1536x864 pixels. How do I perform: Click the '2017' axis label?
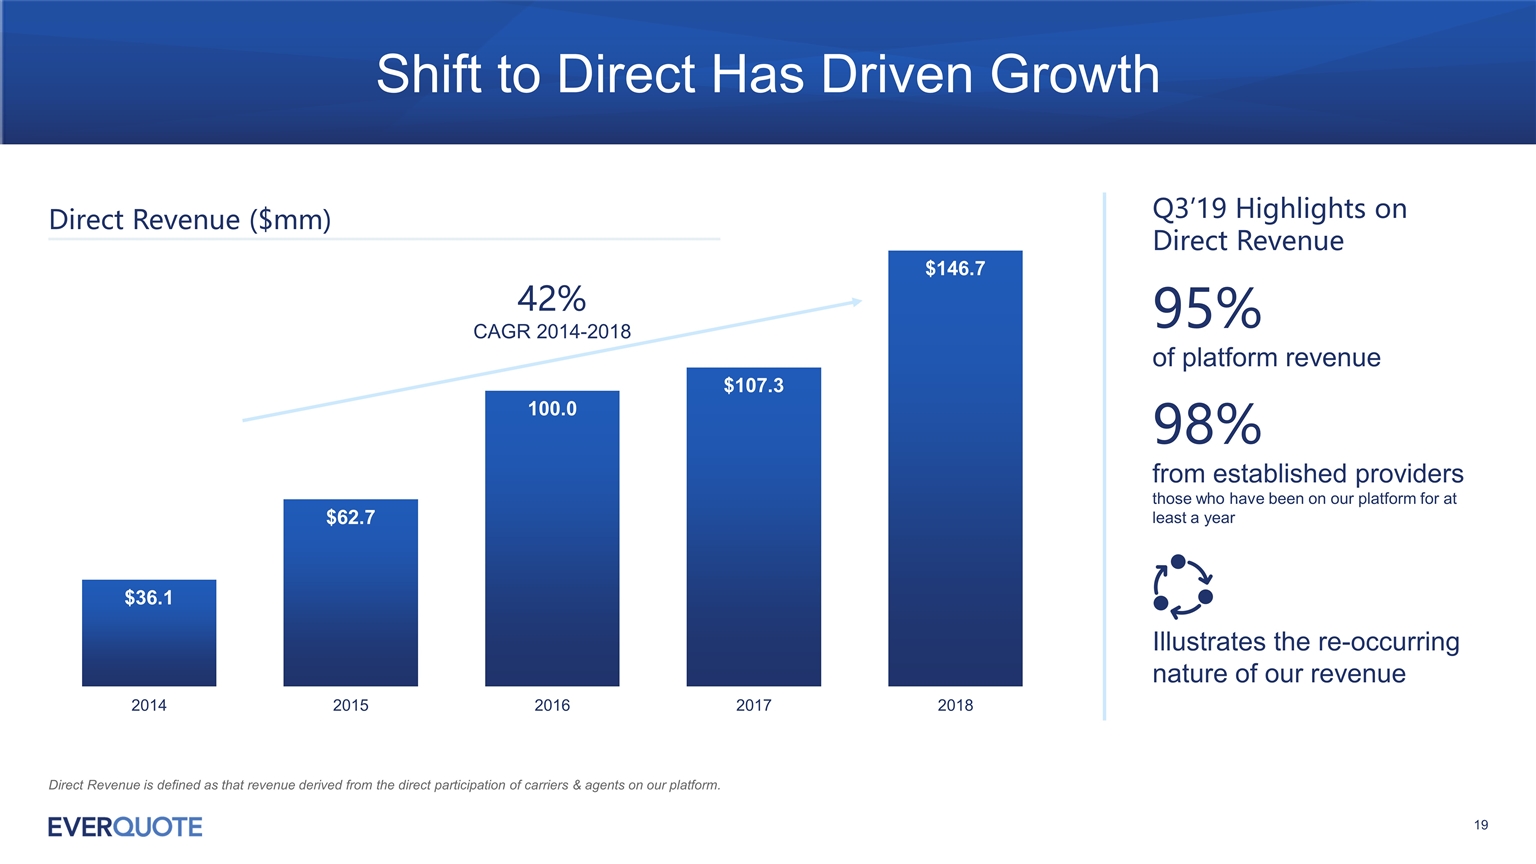click(x=753, y=705)
